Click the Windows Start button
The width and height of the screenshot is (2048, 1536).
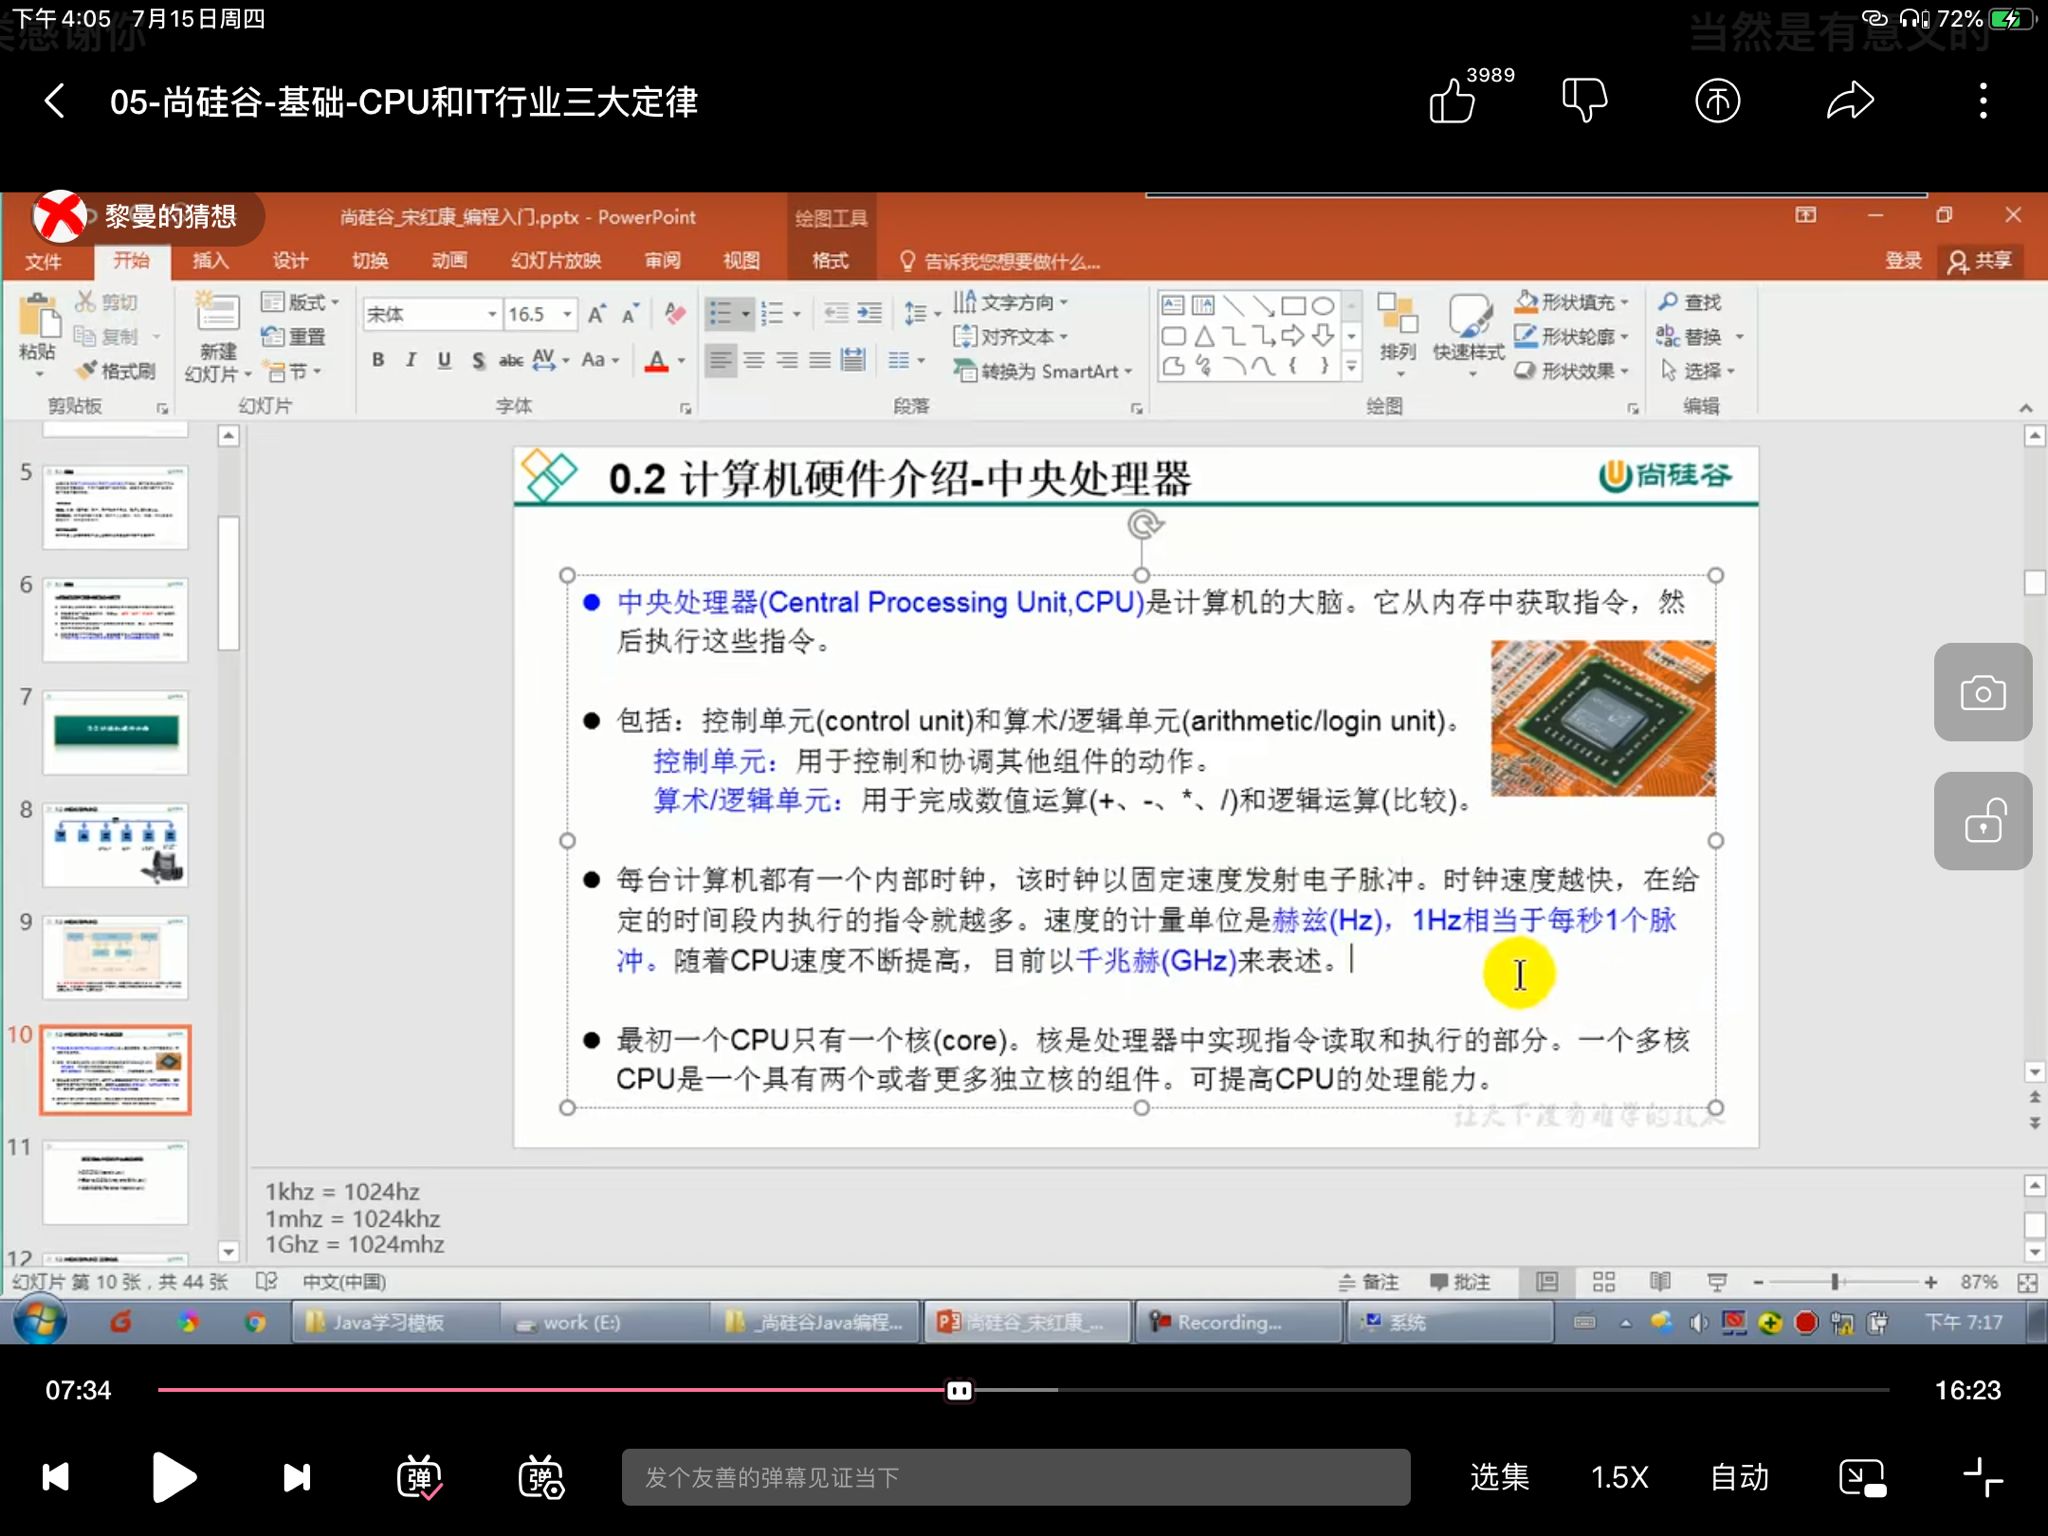[x=40, y=1322]
